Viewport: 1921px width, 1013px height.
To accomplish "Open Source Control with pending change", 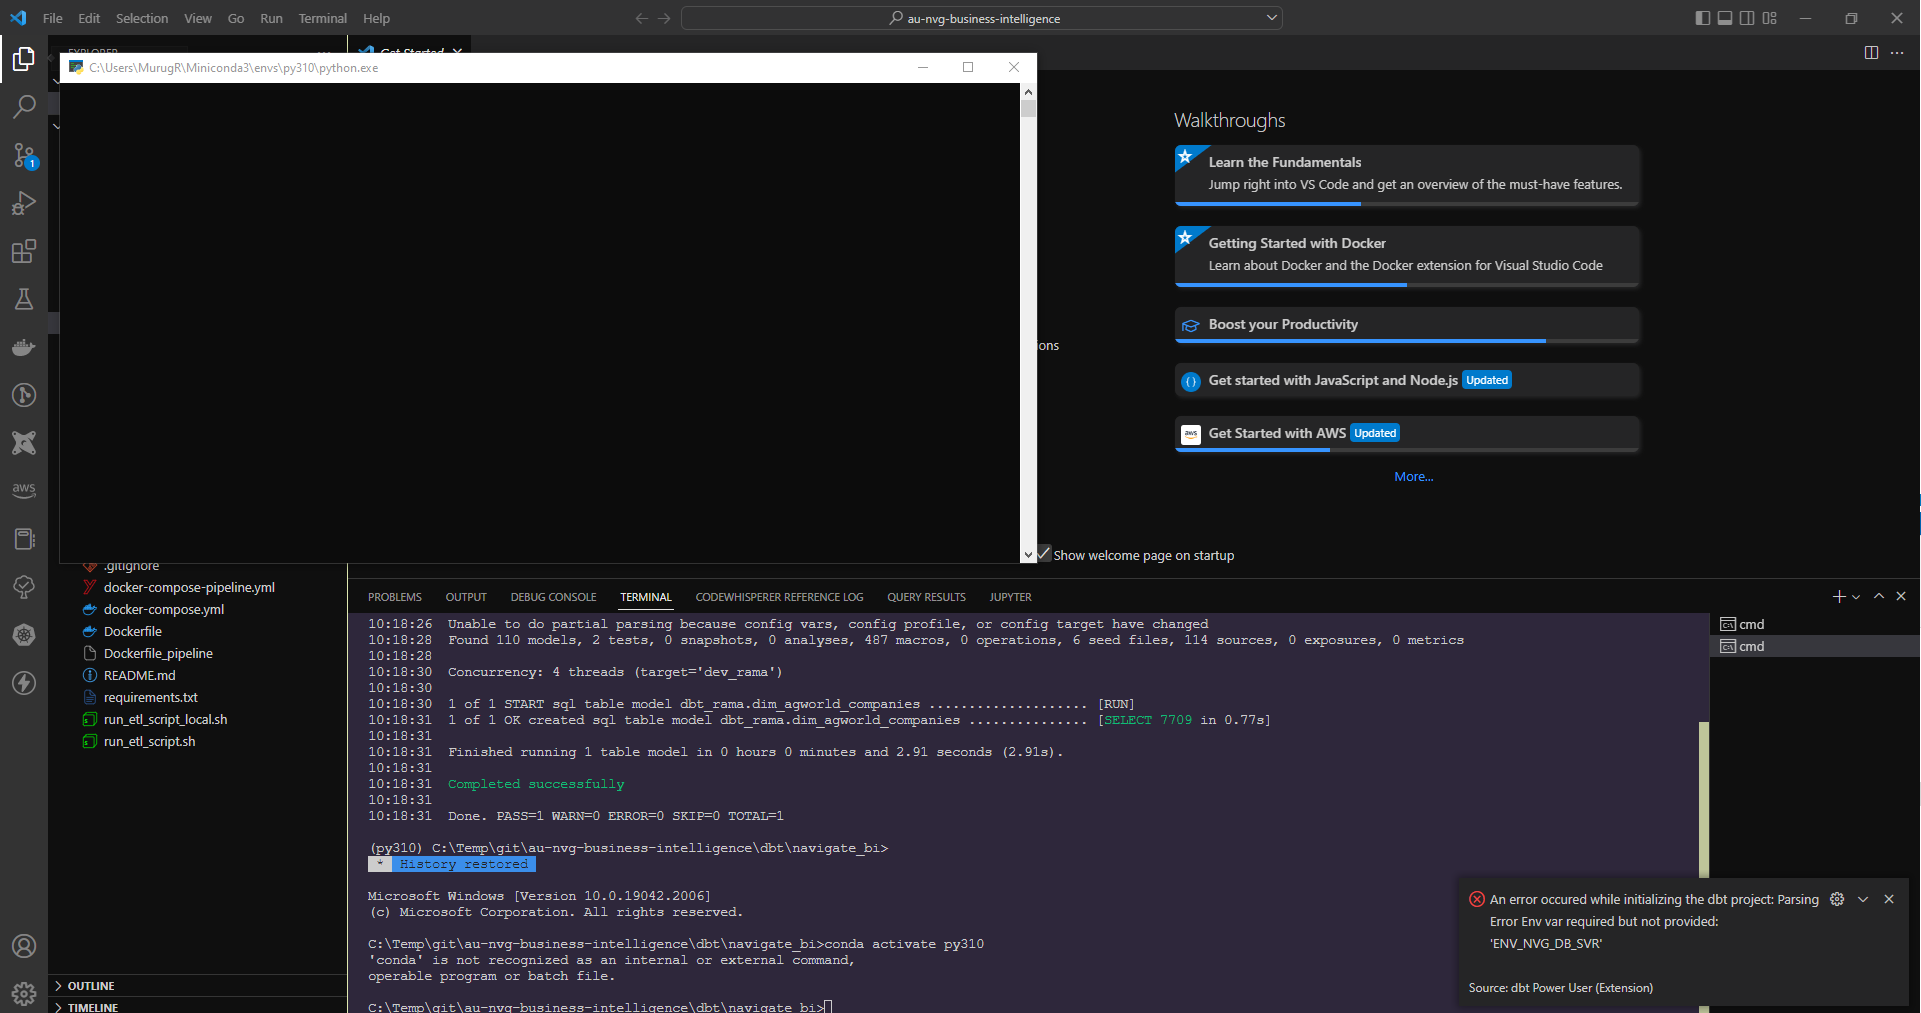I will coord(24,157).
